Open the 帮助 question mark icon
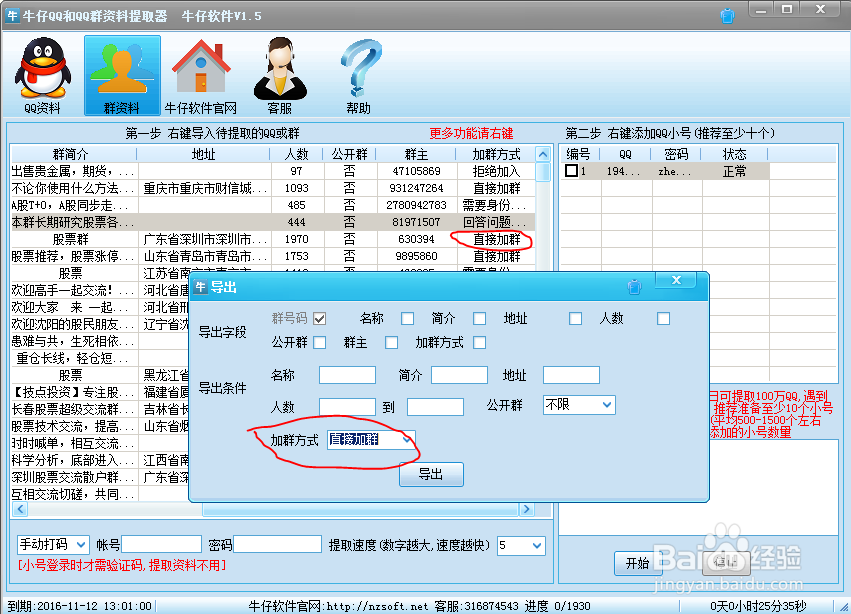This screenshot has height=614, width=851. 359,75
